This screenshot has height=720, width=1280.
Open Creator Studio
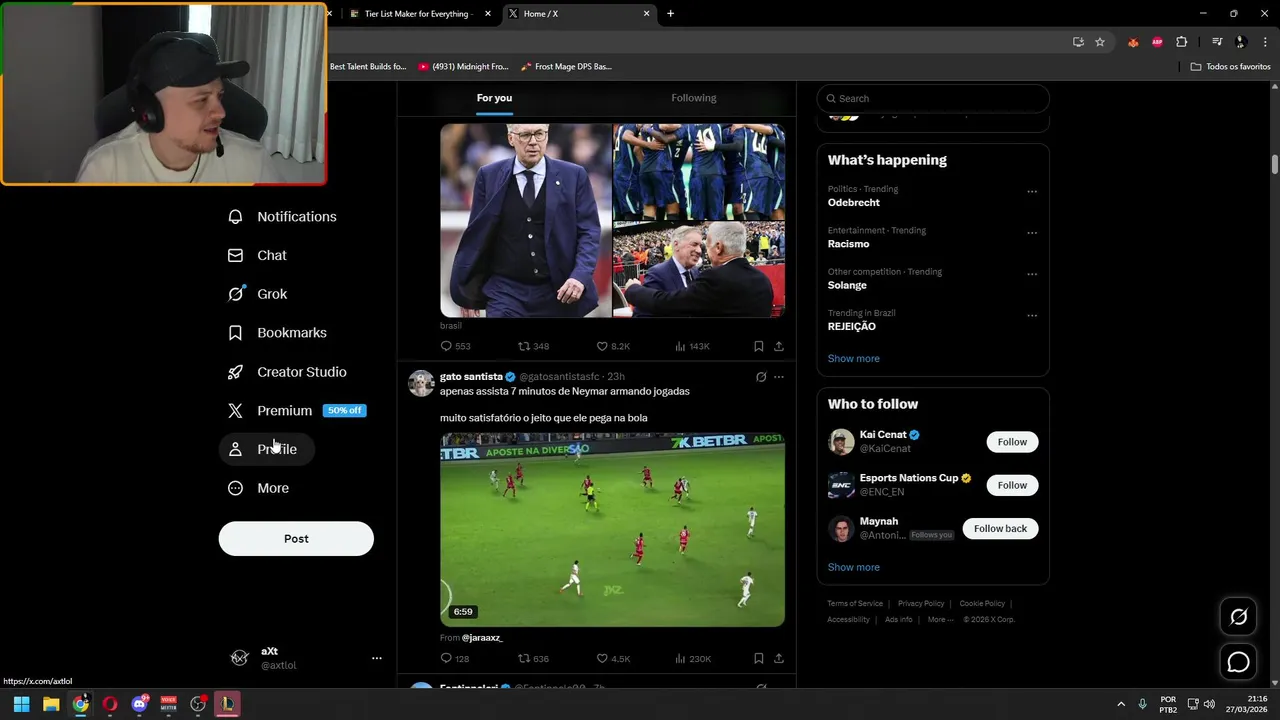287,372
